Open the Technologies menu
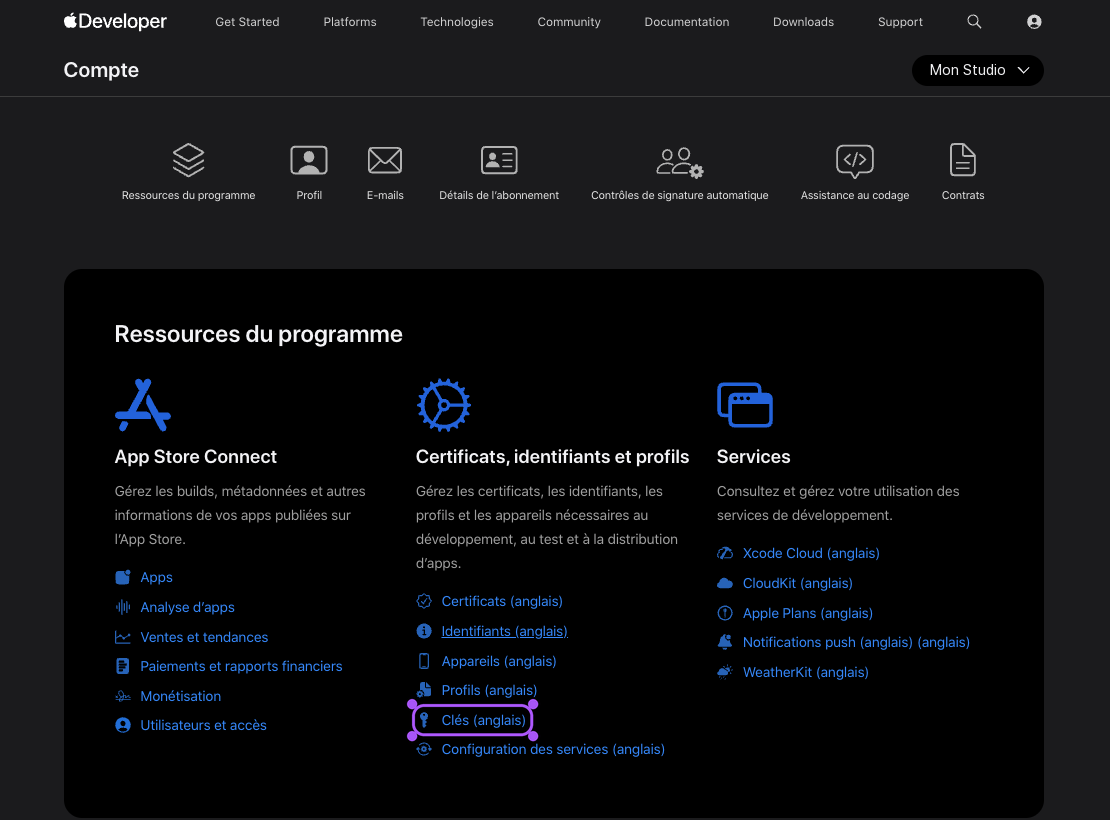 click(457, 22)
